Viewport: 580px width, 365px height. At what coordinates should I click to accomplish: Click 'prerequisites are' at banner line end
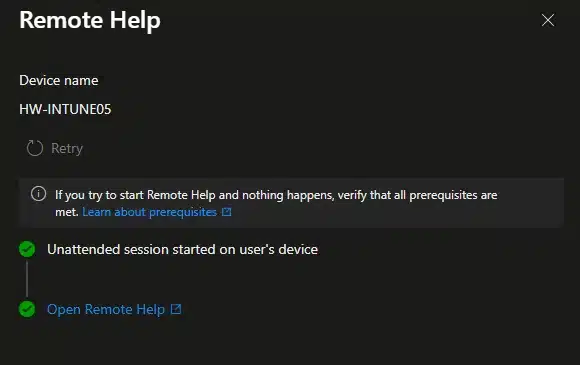coord(453,195)
